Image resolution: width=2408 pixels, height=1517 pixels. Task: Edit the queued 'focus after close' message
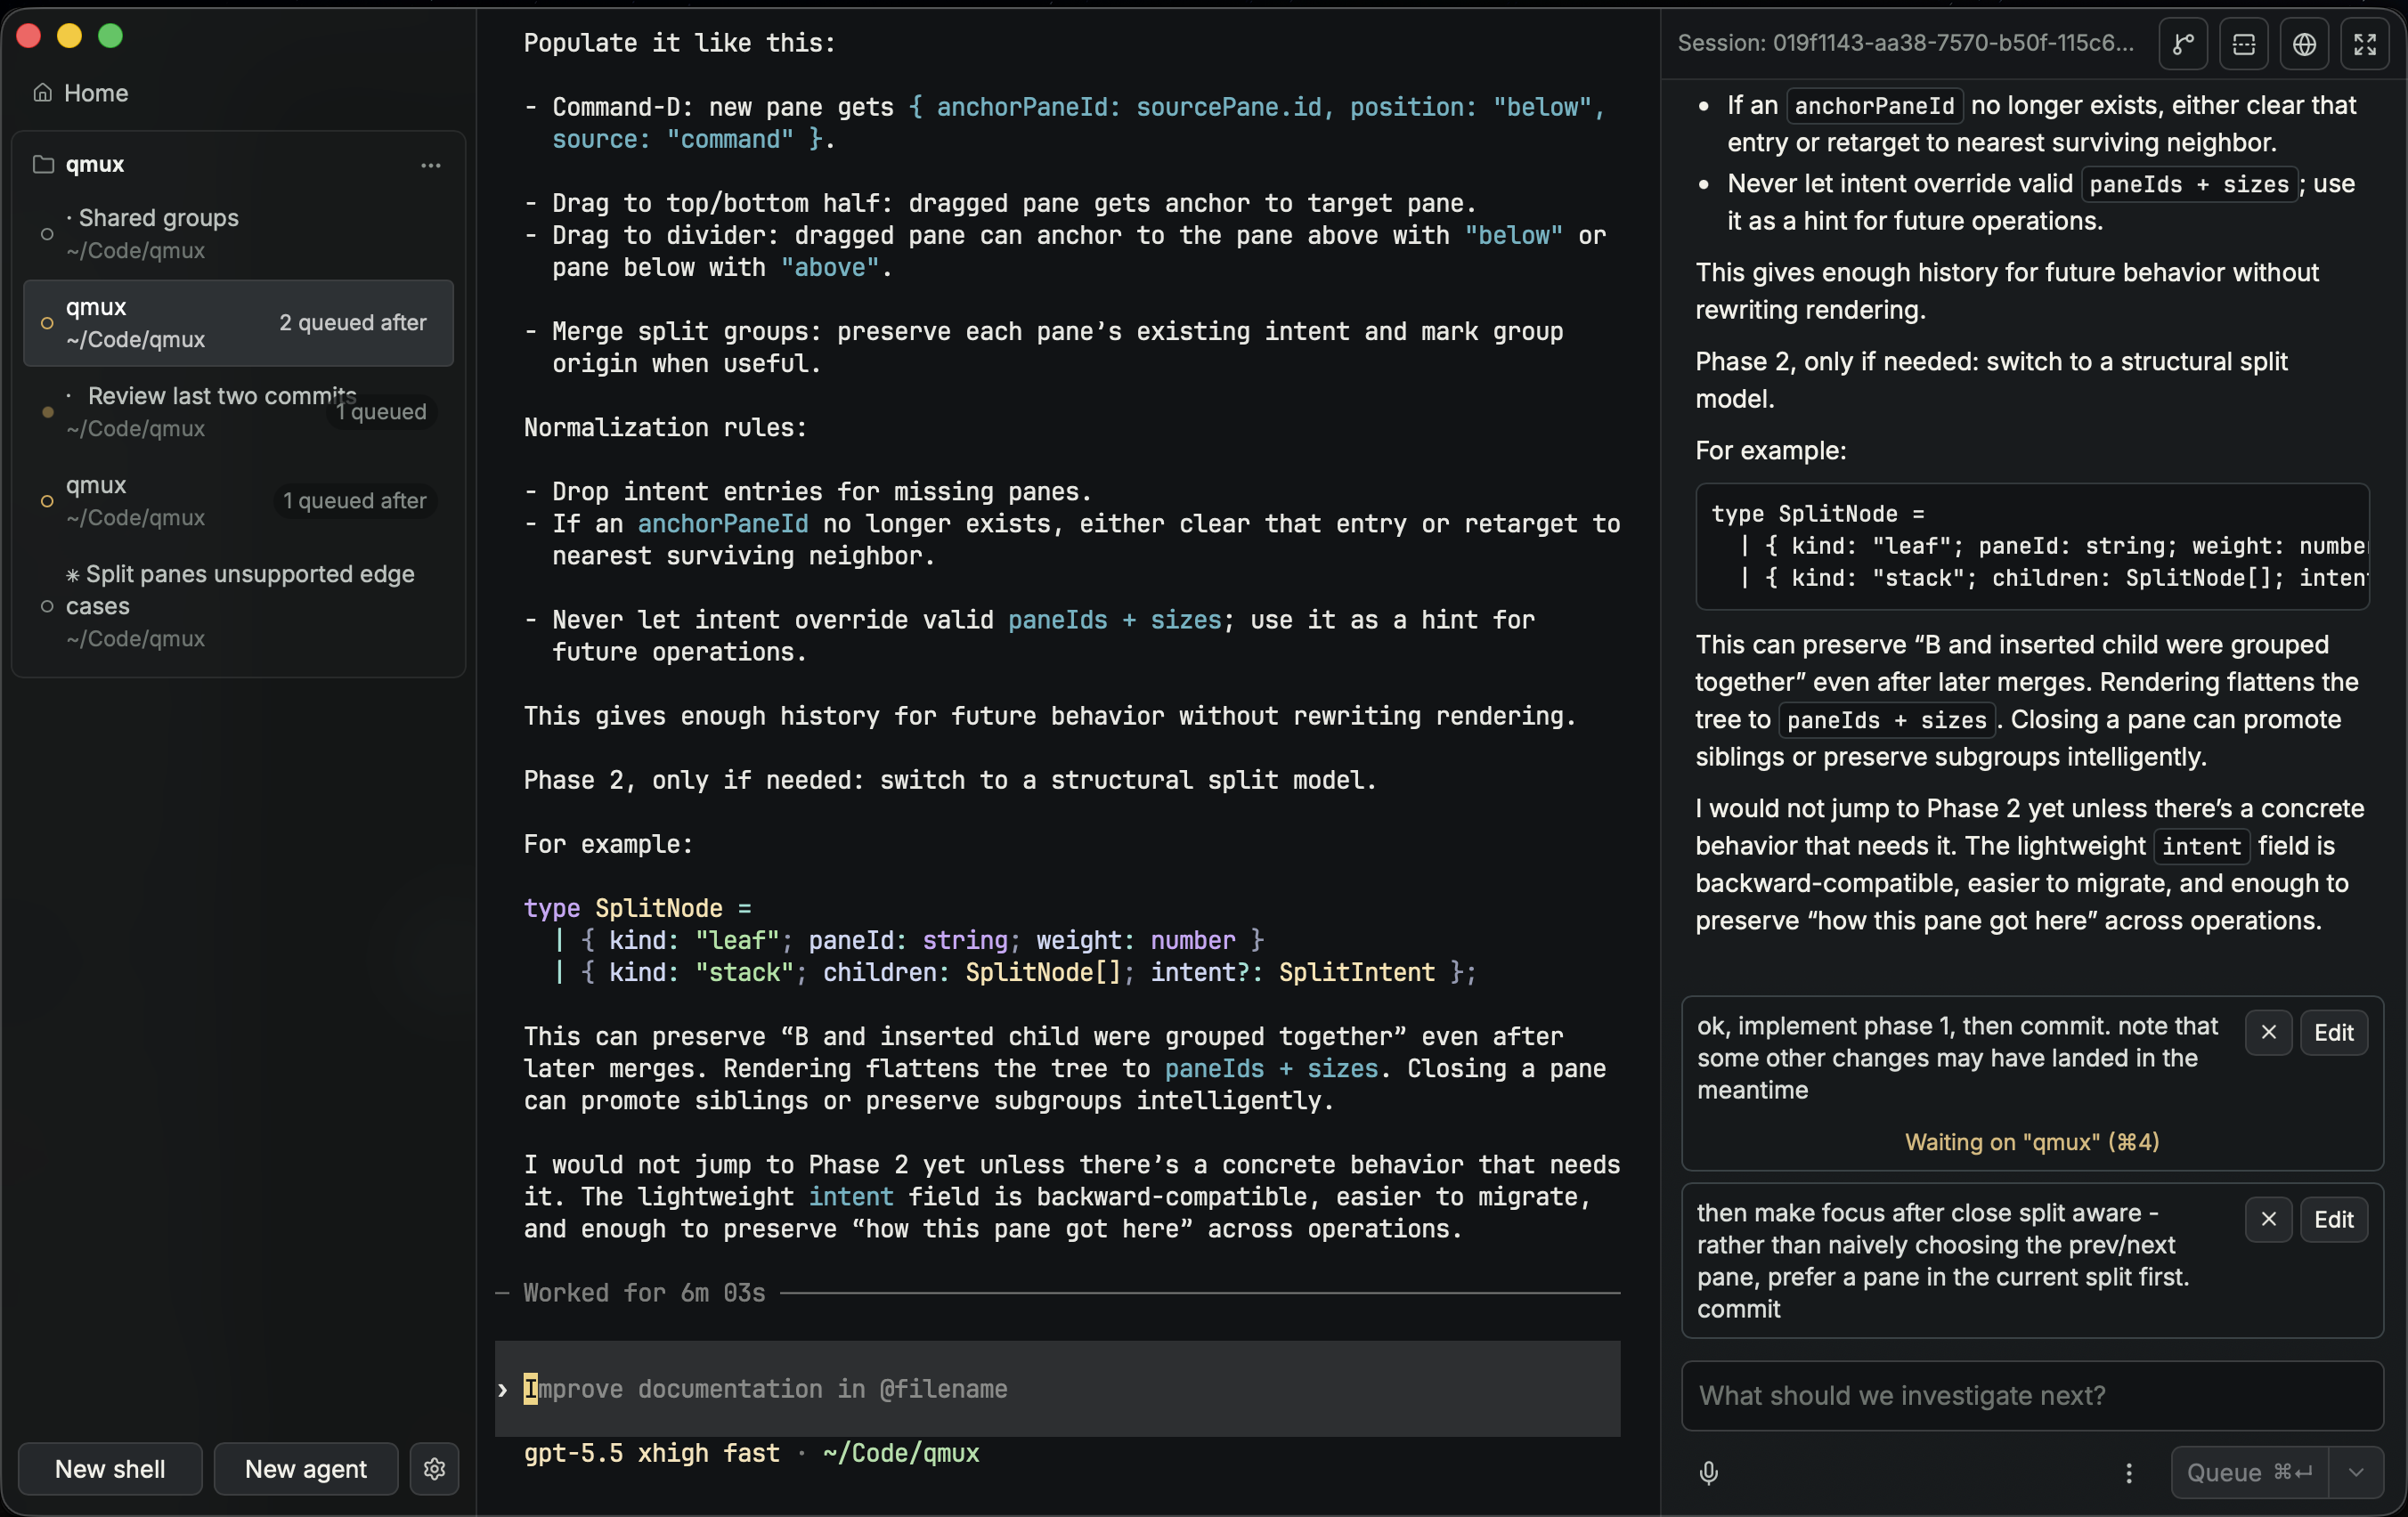coord(2334,1220)
